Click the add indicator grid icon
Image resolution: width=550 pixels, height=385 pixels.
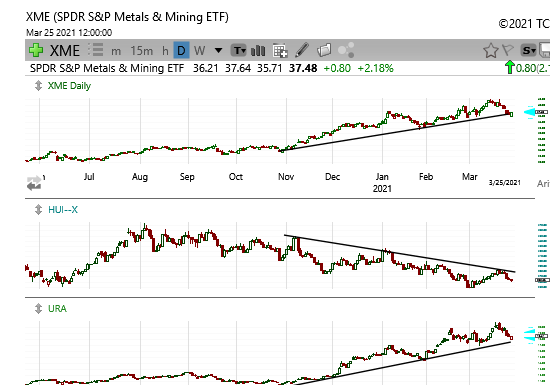pos(280,50)
